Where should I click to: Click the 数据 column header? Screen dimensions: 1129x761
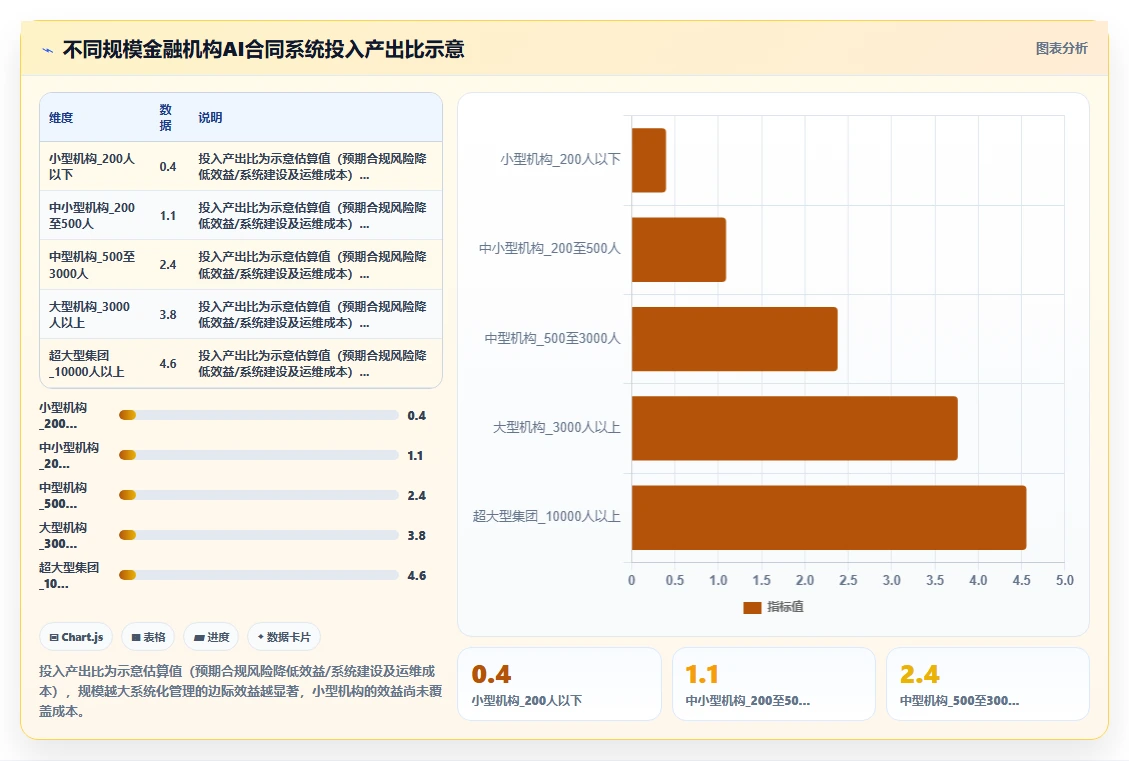166,117
